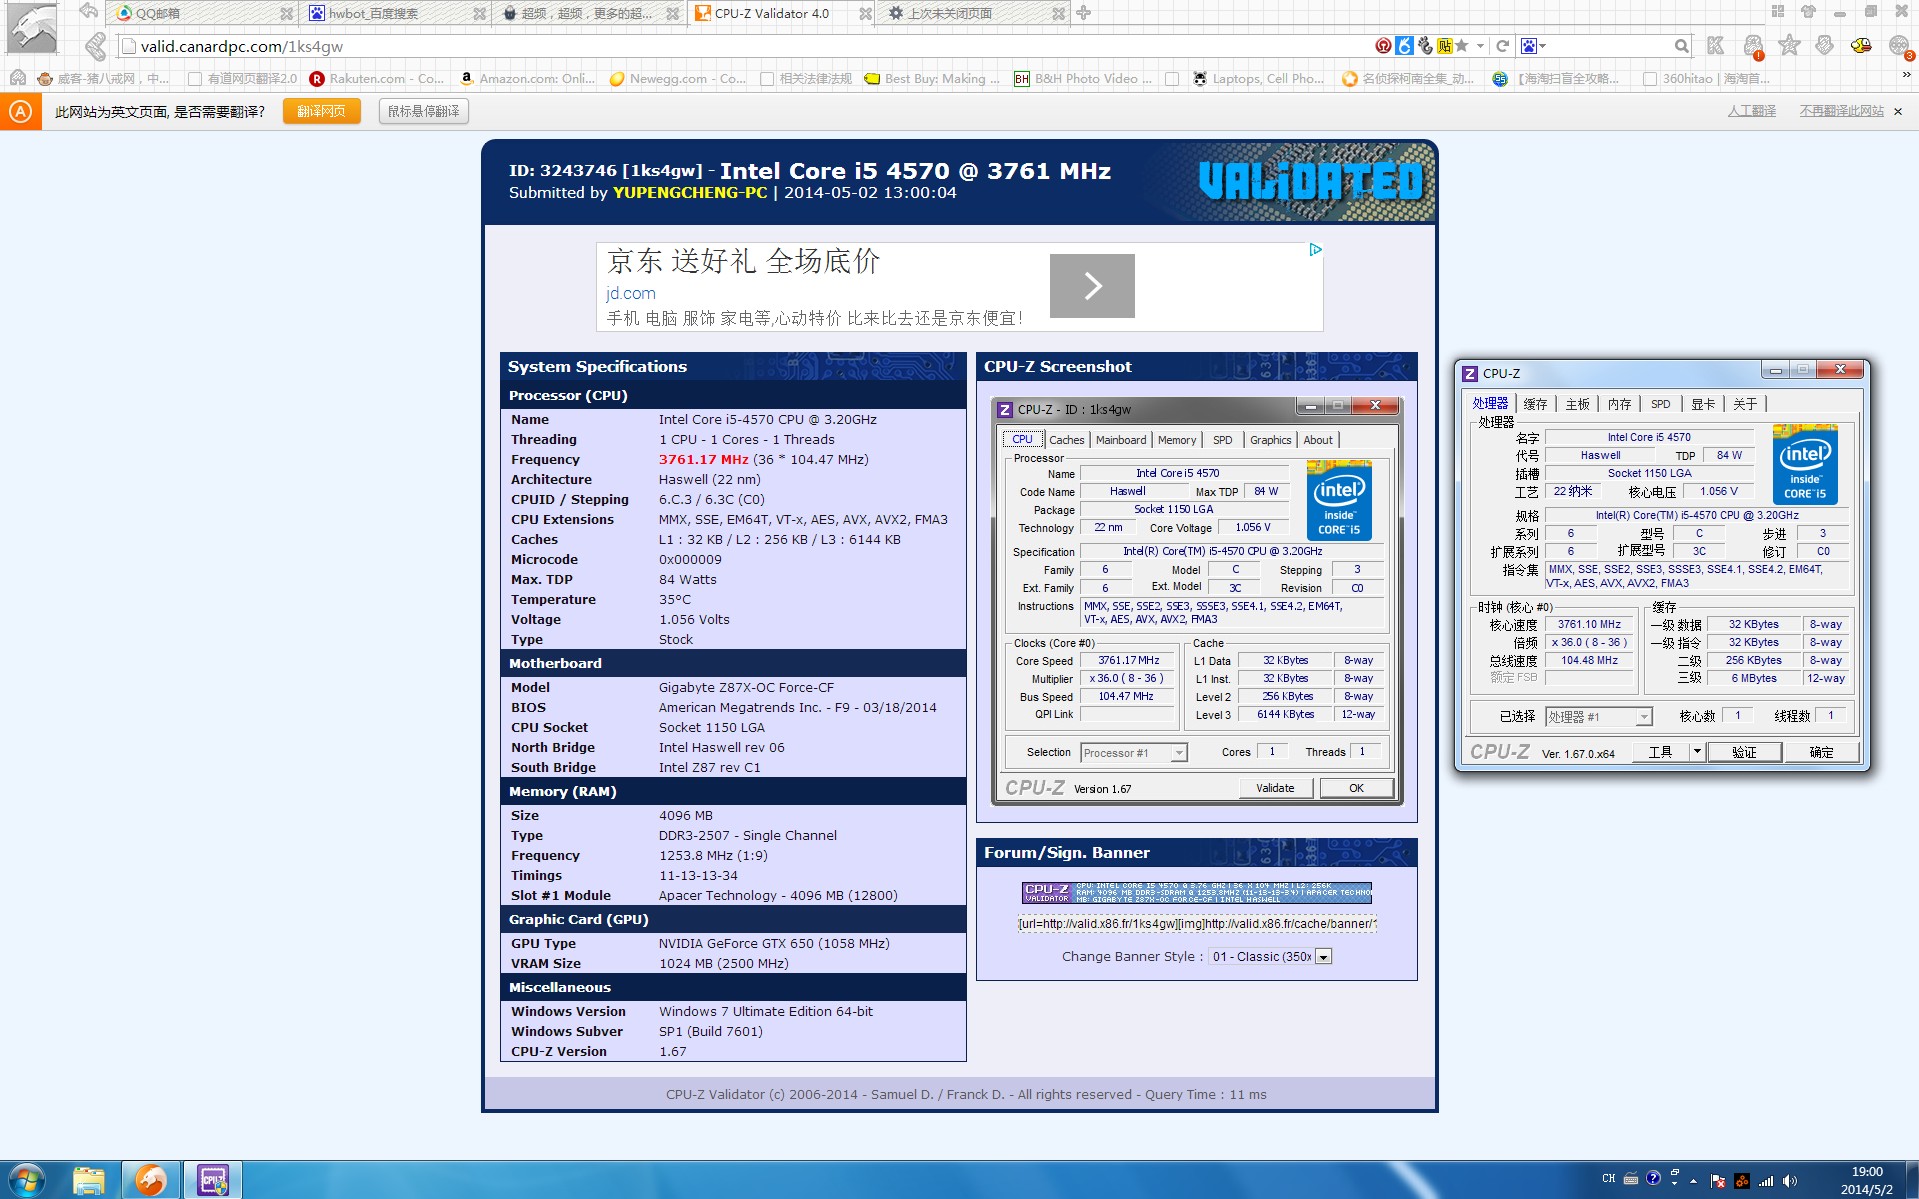Click the YUPENGCHENG-PC submitter name
The height and width of the screenshot is (1199, 1919).
point(689,193)
